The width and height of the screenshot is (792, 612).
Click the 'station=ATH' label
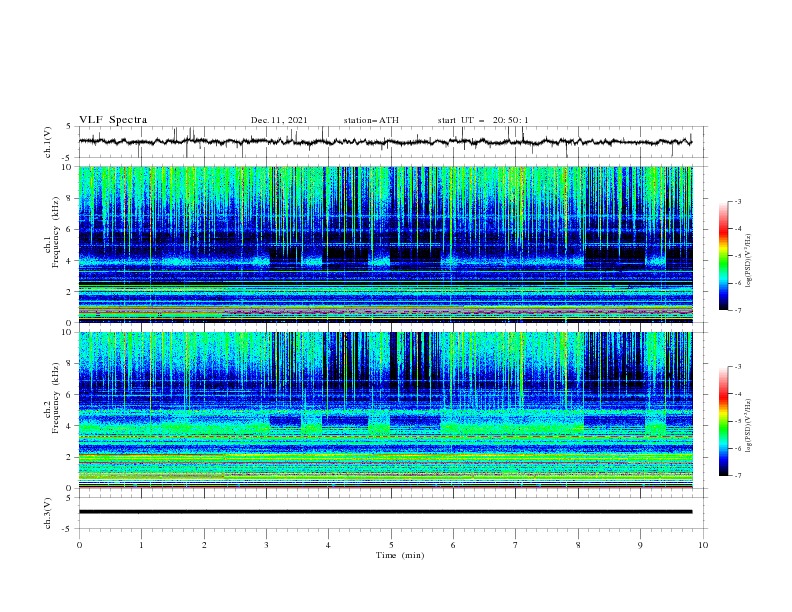[x=371, y=120]
